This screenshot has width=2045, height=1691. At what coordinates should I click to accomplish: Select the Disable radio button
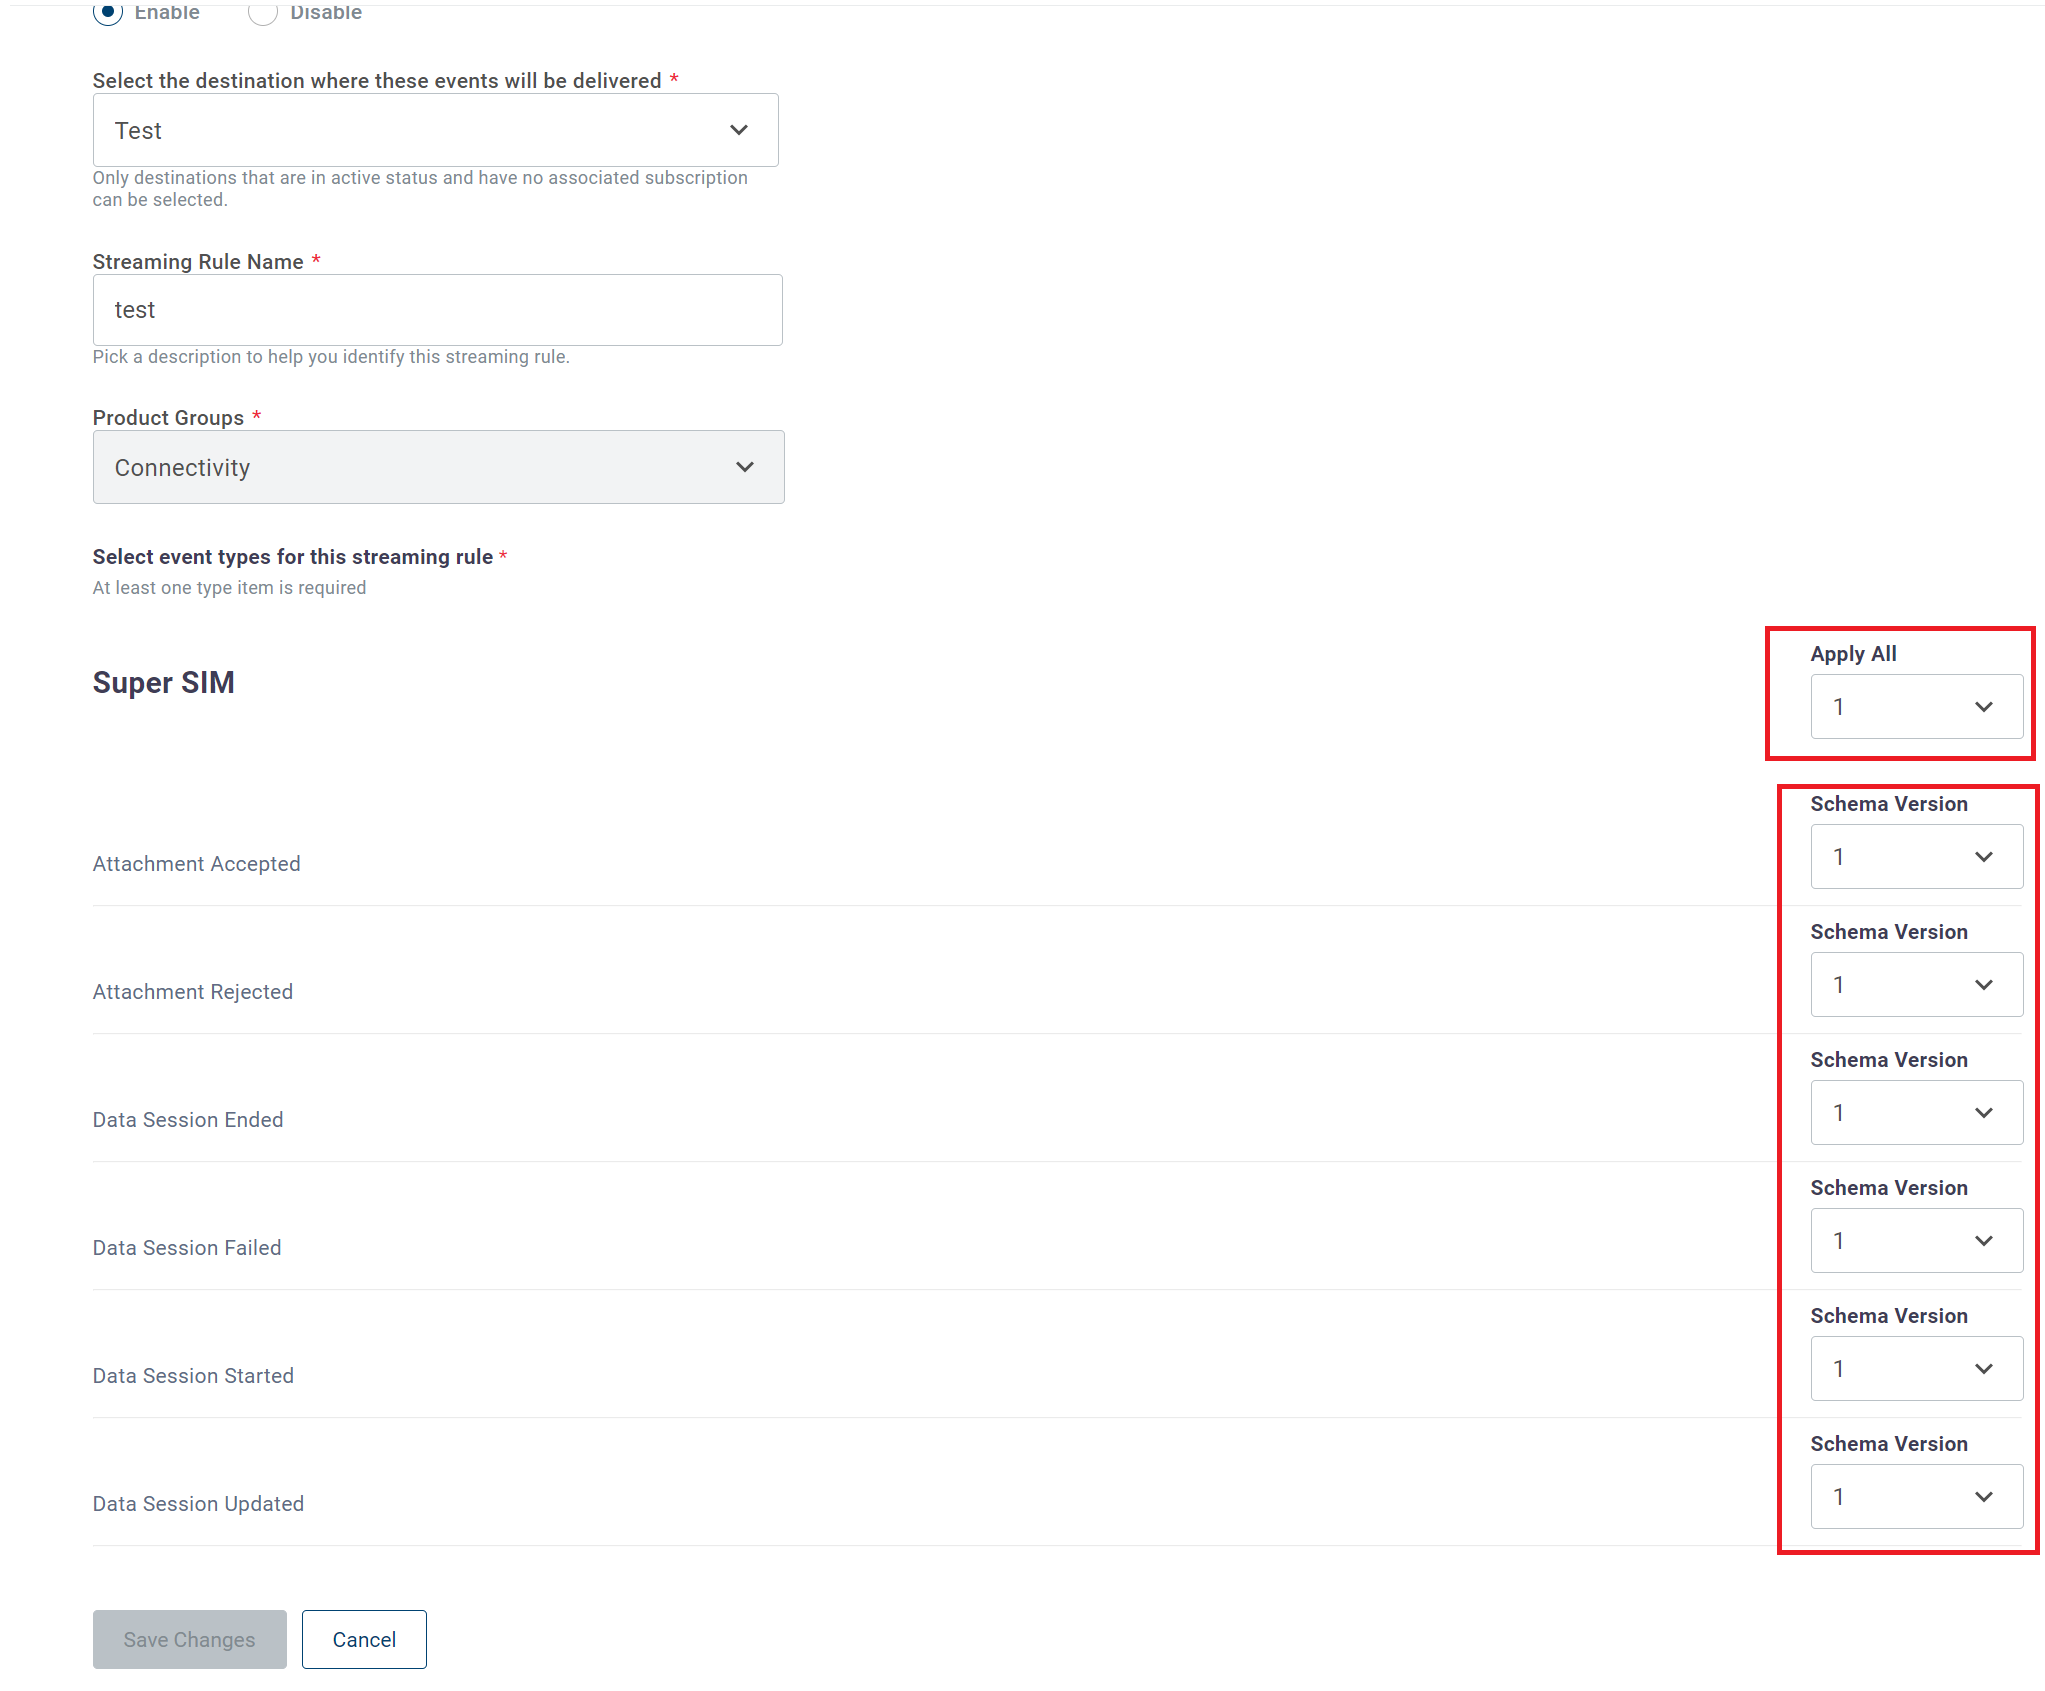(262, 12)
